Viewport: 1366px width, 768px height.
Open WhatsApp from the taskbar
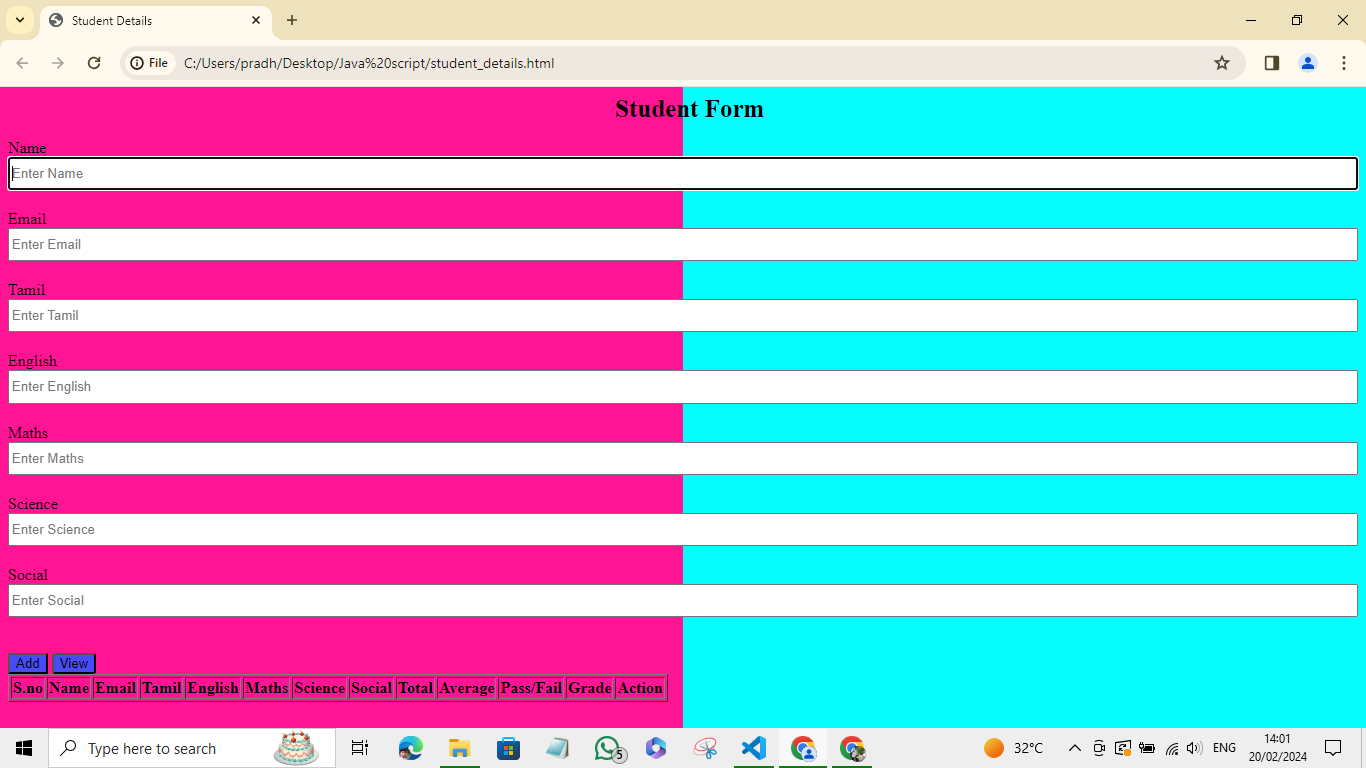coord(607,748)
